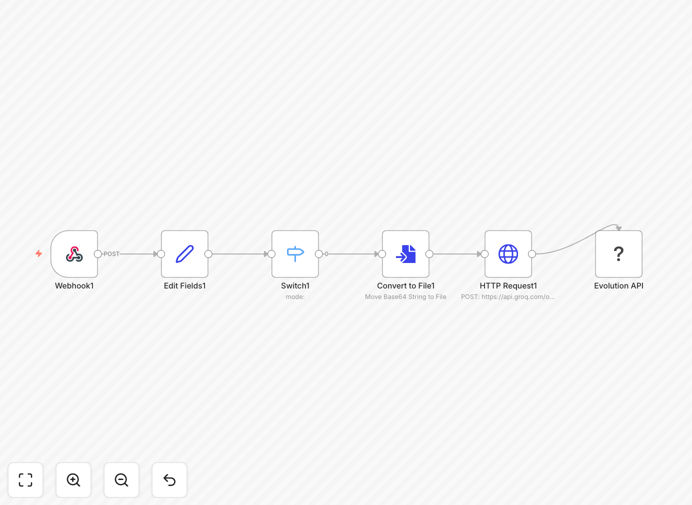Open the Convert to File1 node
Screen dimensions: 692x505
click(406, 254)
